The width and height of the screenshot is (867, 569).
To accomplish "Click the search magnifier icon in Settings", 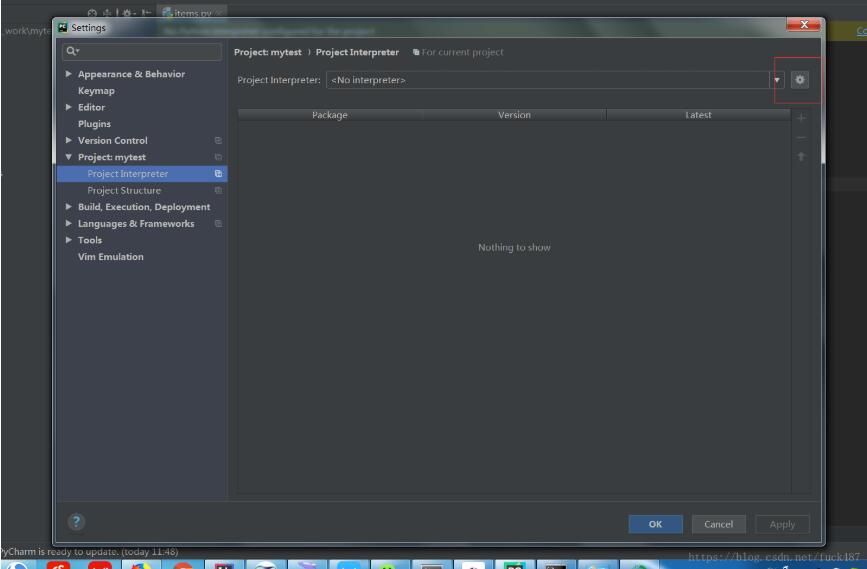I will coord(72,51).
